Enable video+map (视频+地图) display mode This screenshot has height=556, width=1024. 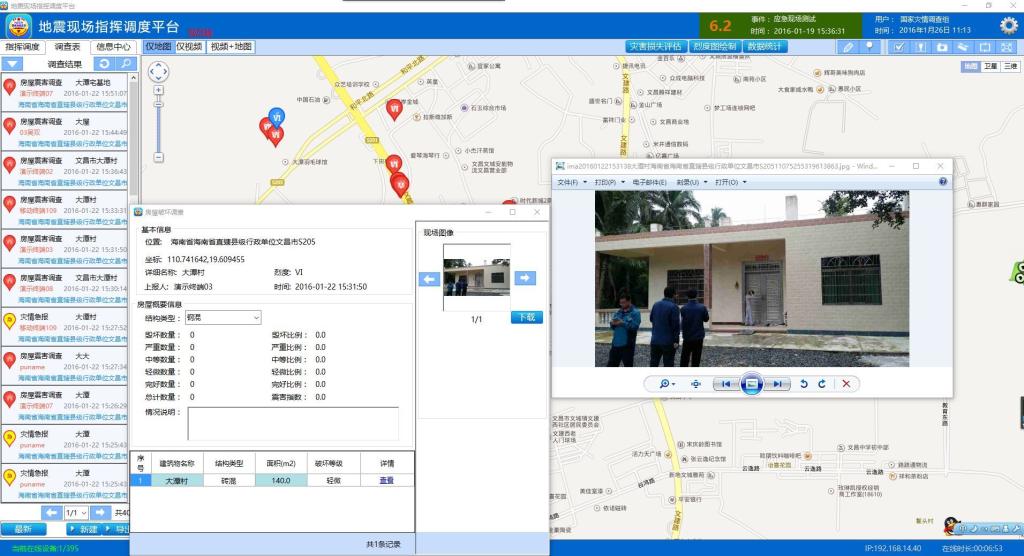[231, 47]
